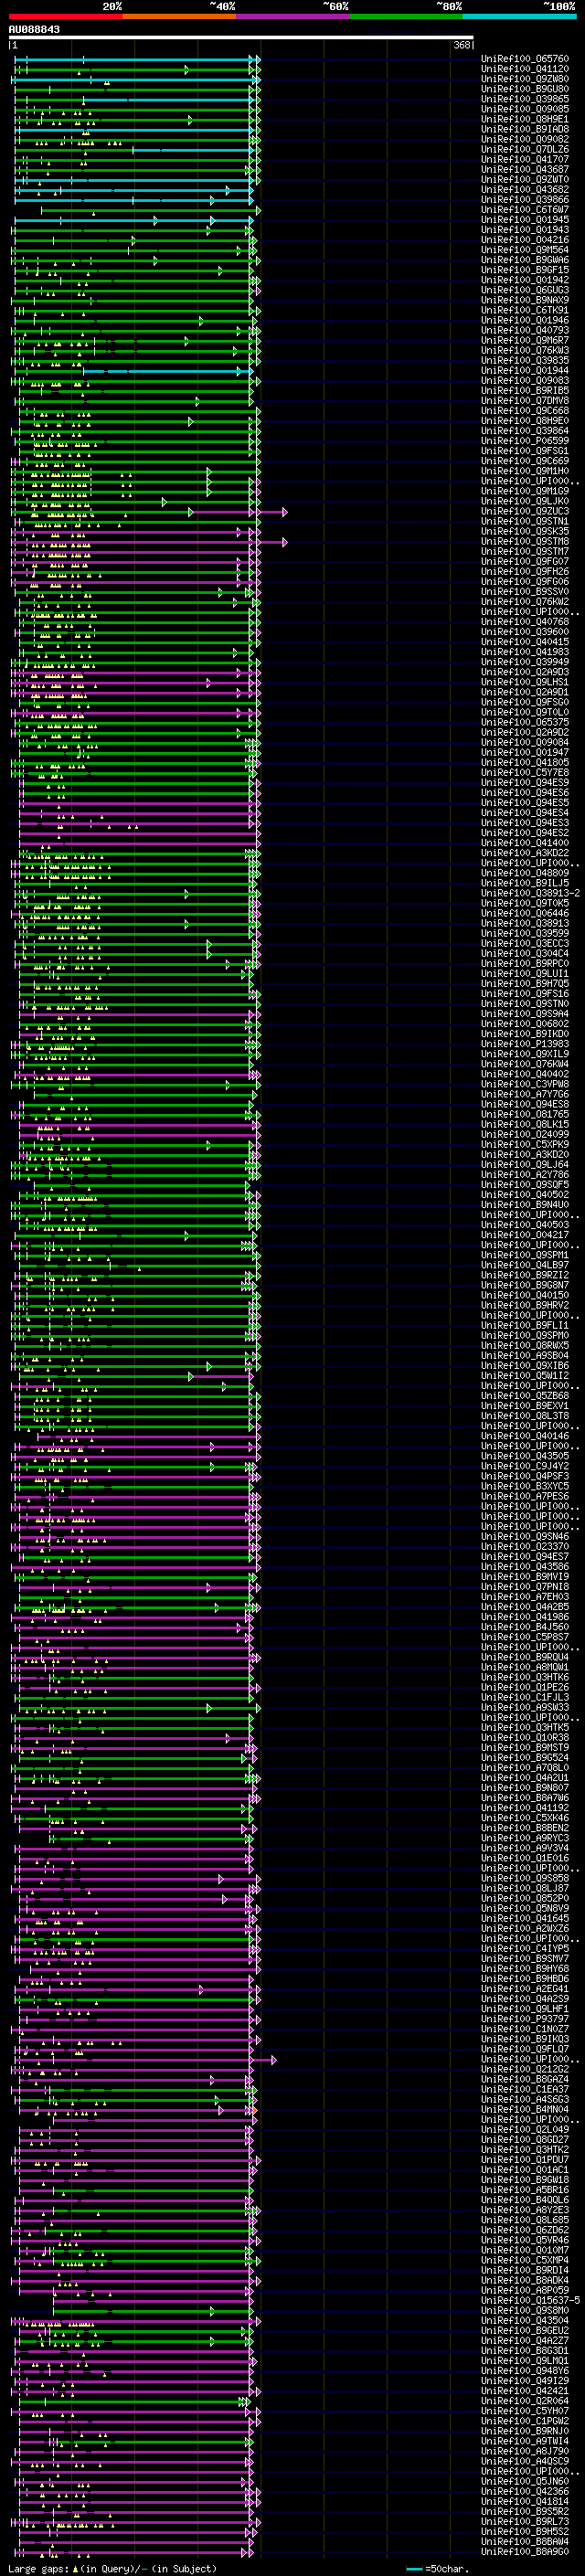This screenshot has height=2576, width=585.
Task: Click the UniRef100_O04216 label
Action: [525, 240]
